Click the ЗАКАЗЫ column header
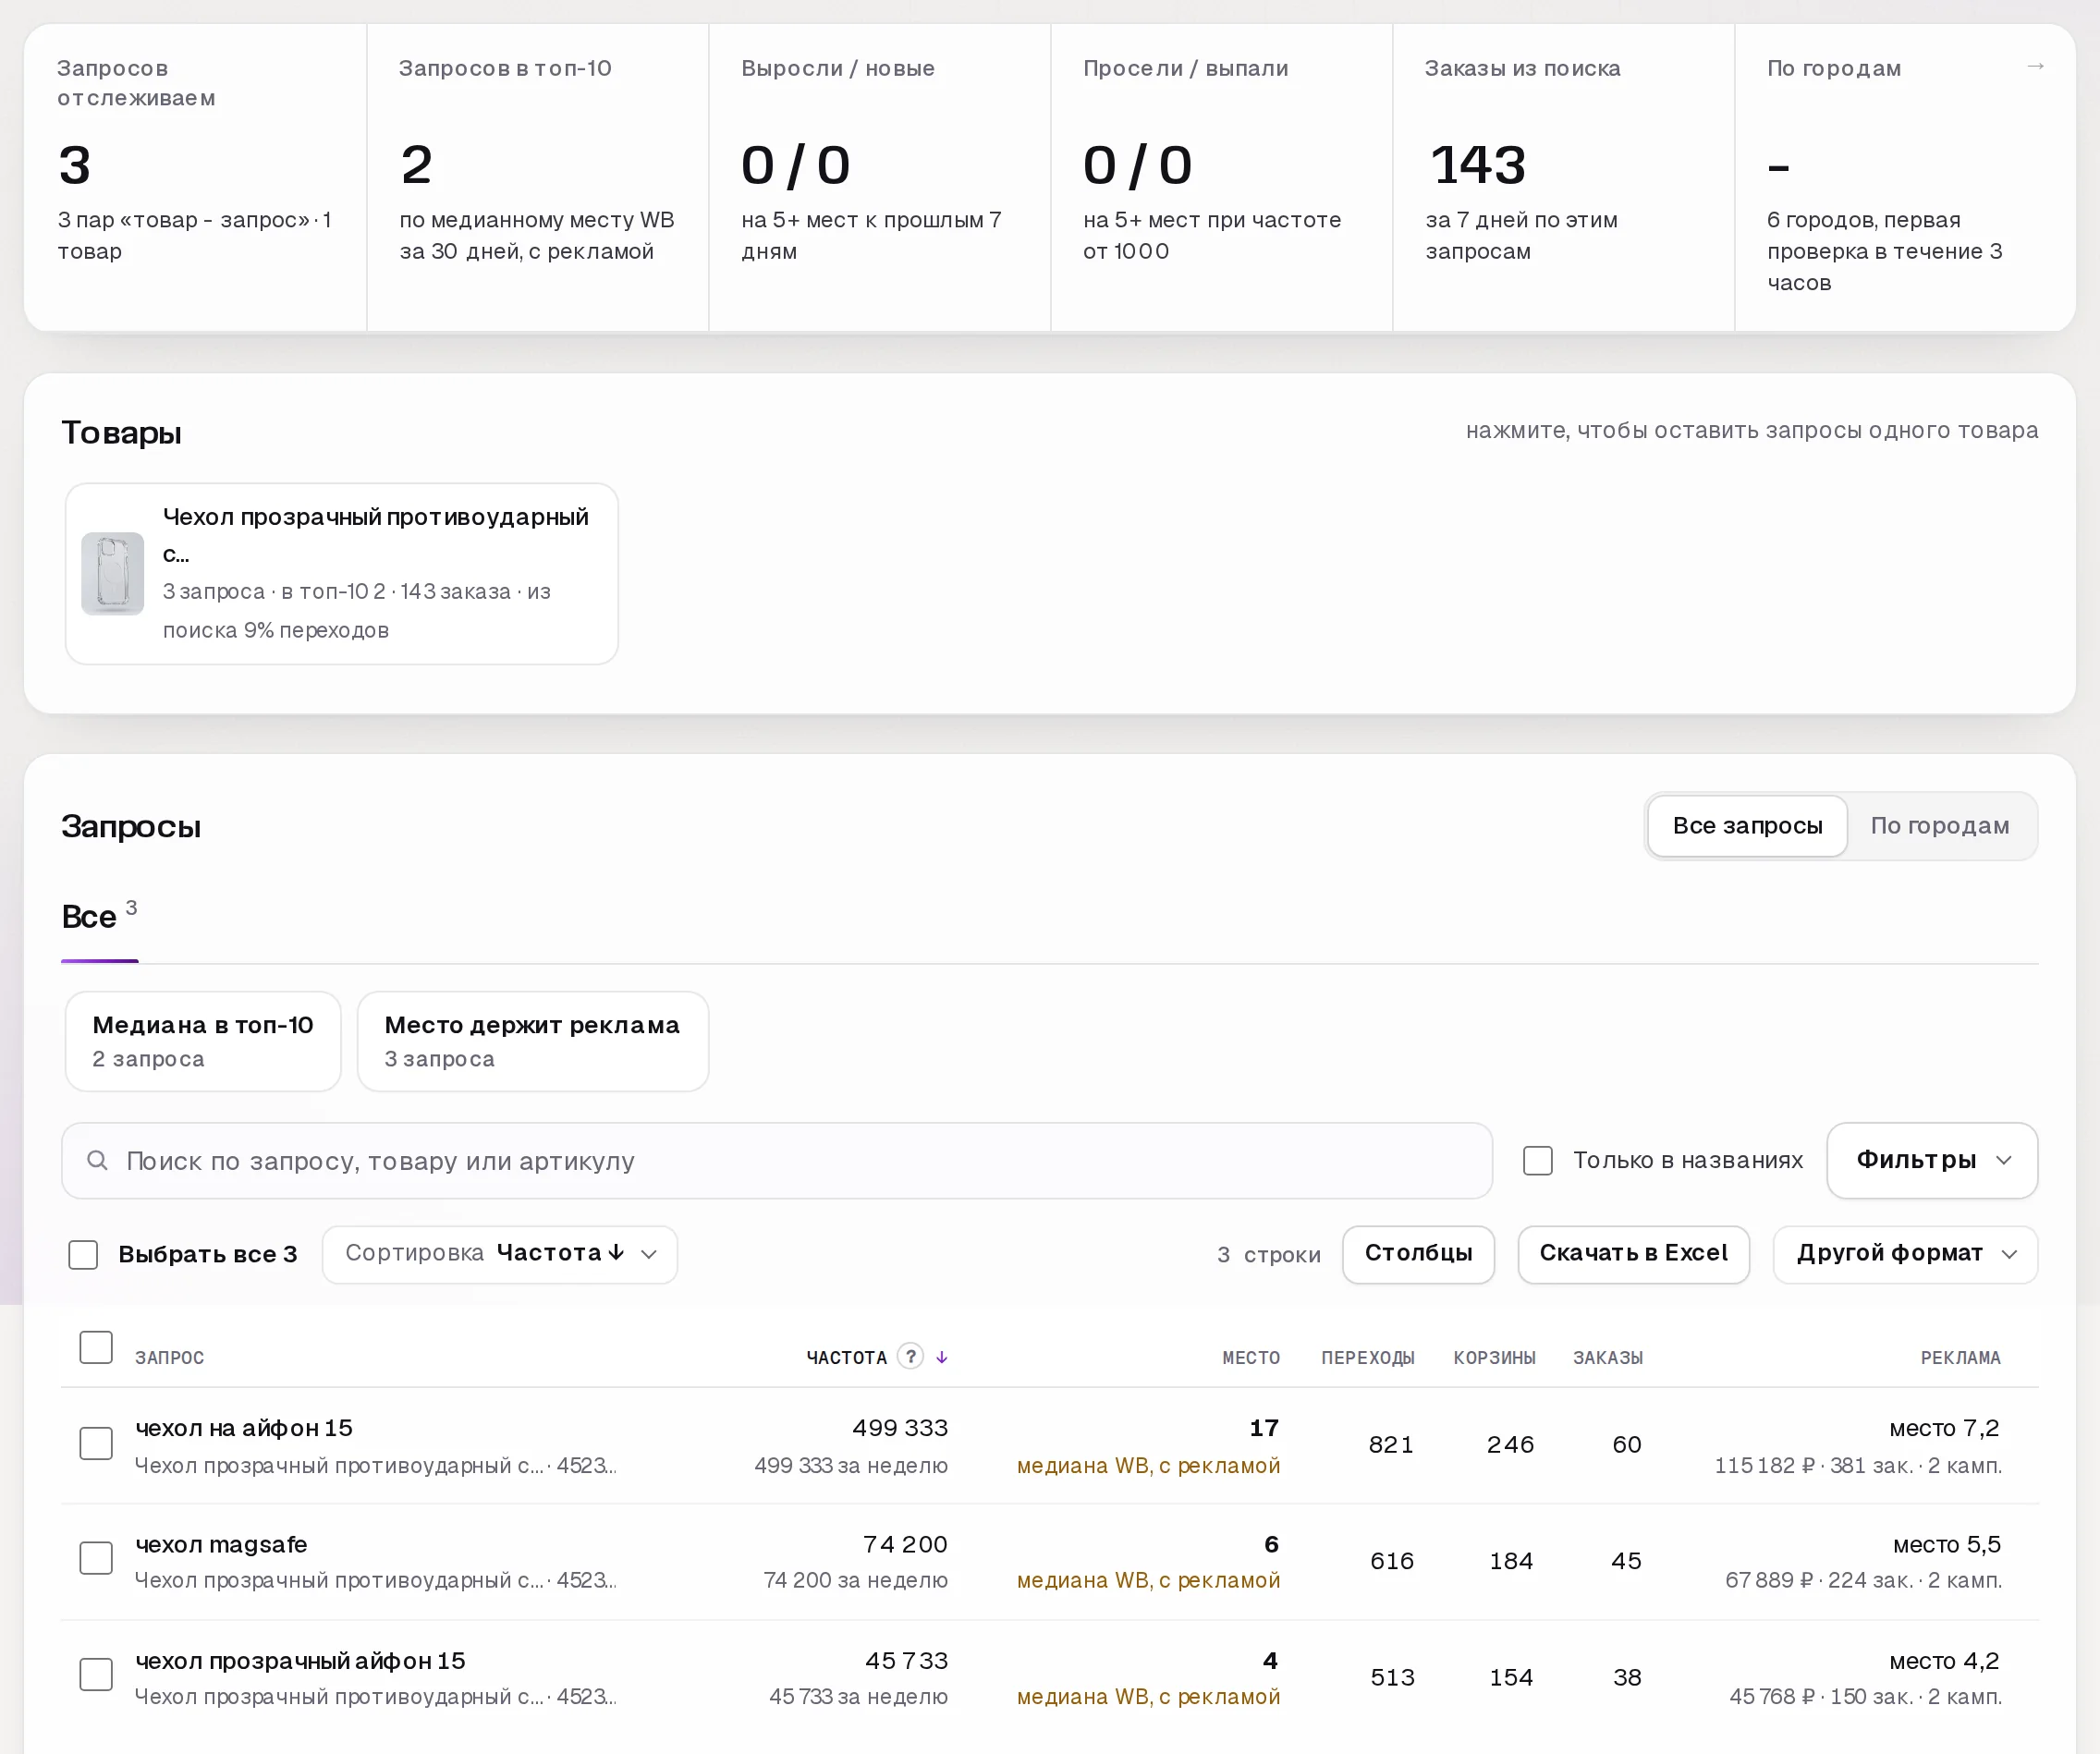The image size is (2100, 1754). coord(1608,1358)
